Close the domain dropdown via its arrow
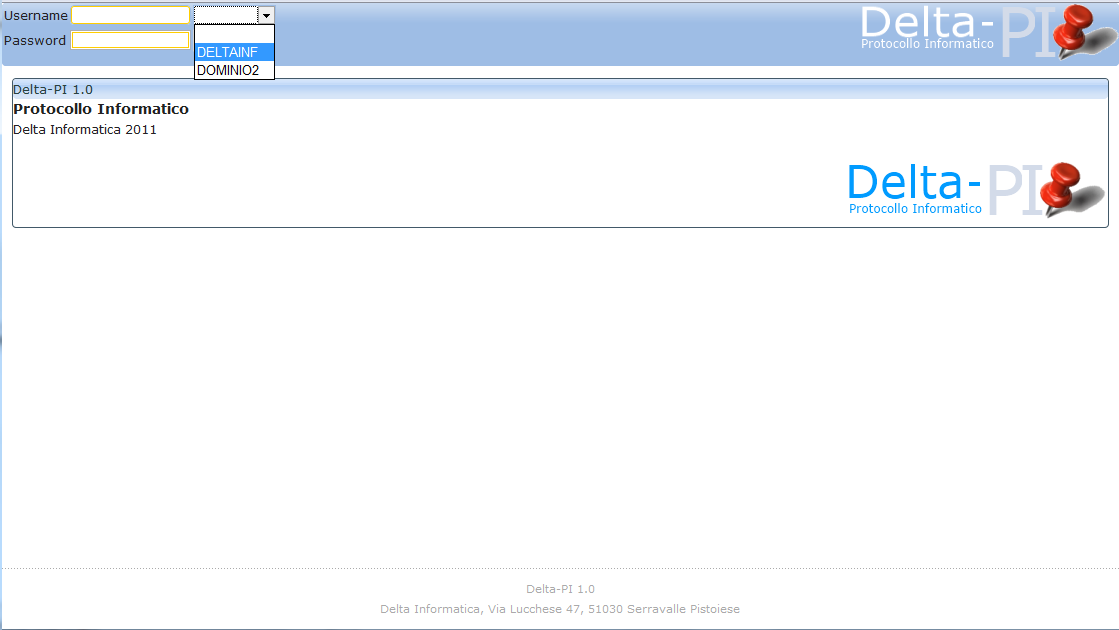Screen dimensions: 1119x630 click(x=266, y=15)
